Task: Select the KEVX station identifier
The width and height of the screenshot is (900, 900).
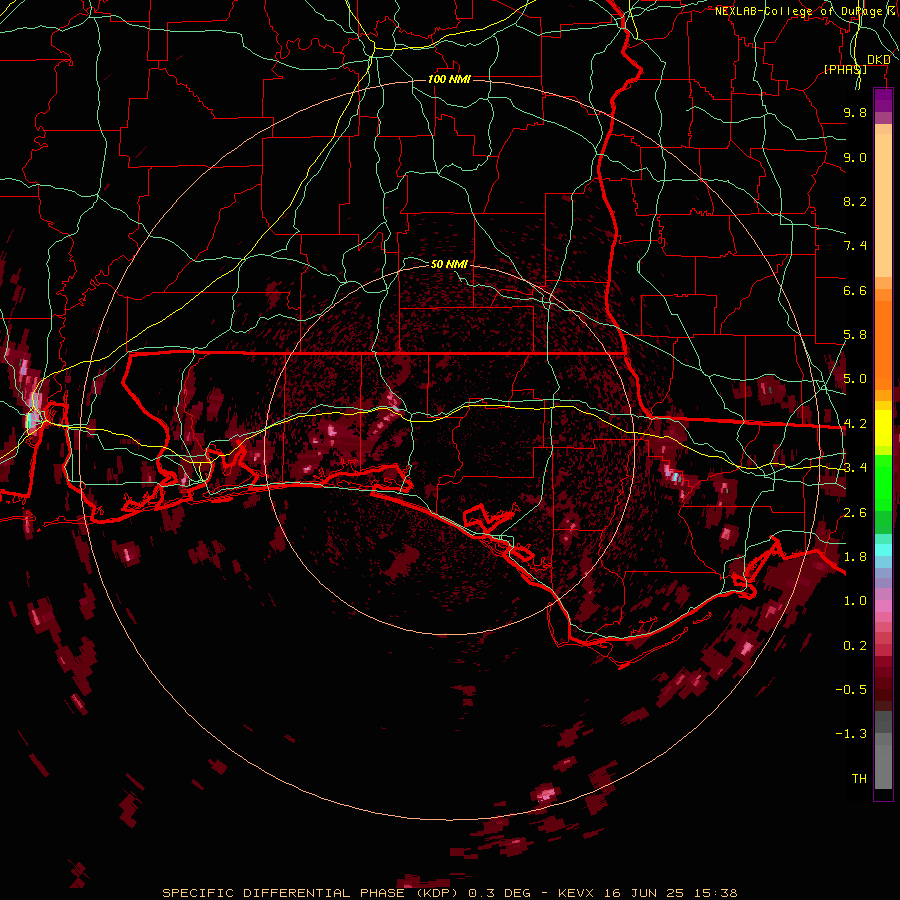Action: 576,893
